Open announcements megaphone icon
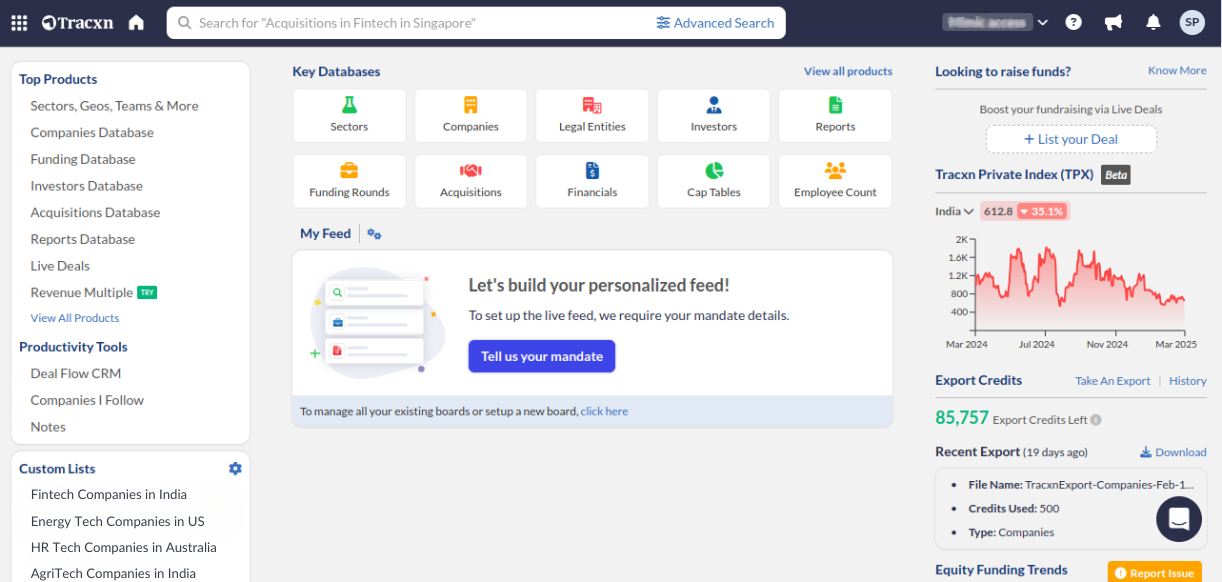The height and width of the screenshot is (582, 1222). (x=1113, y=22)
